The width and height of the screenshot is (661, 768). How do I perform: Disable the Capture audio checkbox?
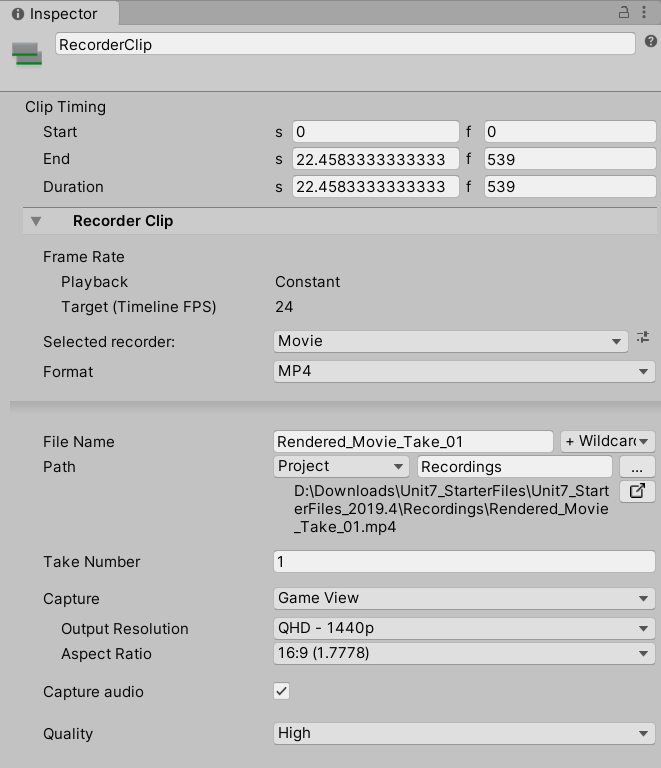click(x=282, y=691)
